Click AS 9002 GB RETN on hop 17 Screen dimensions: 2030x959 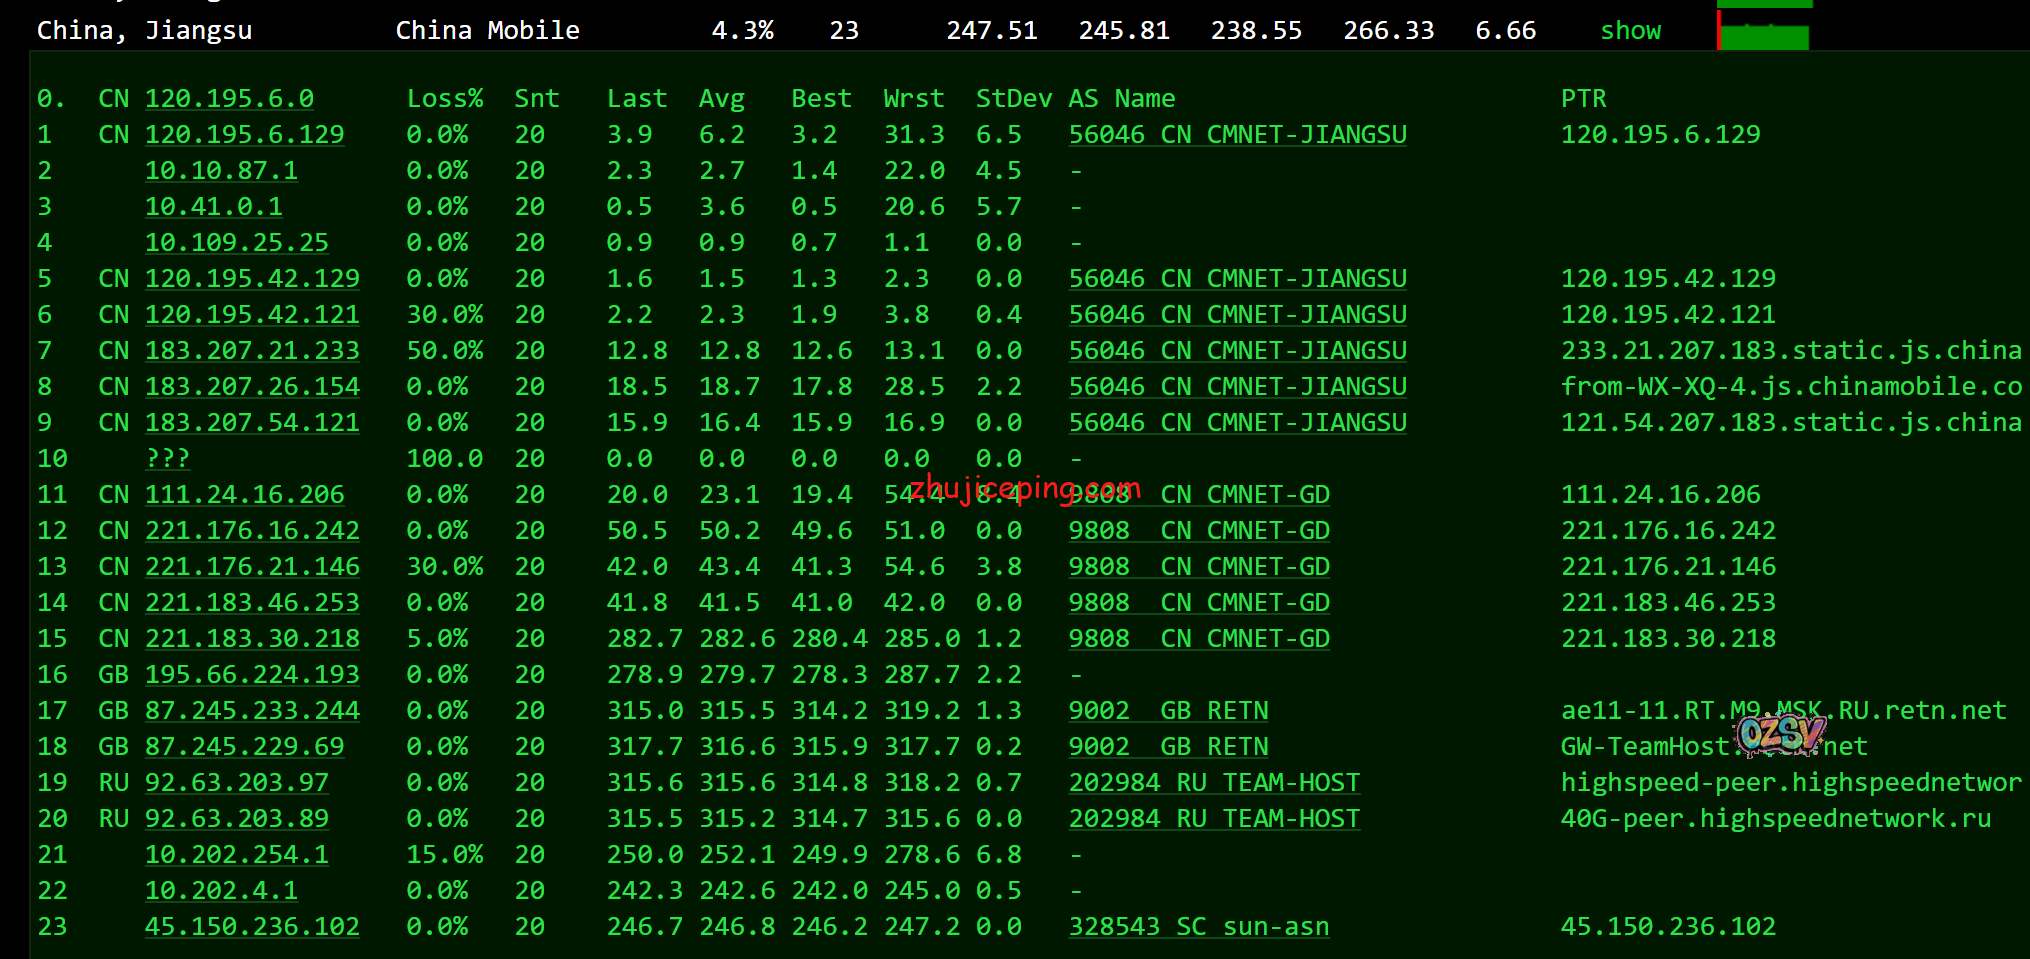(1168, 711)
